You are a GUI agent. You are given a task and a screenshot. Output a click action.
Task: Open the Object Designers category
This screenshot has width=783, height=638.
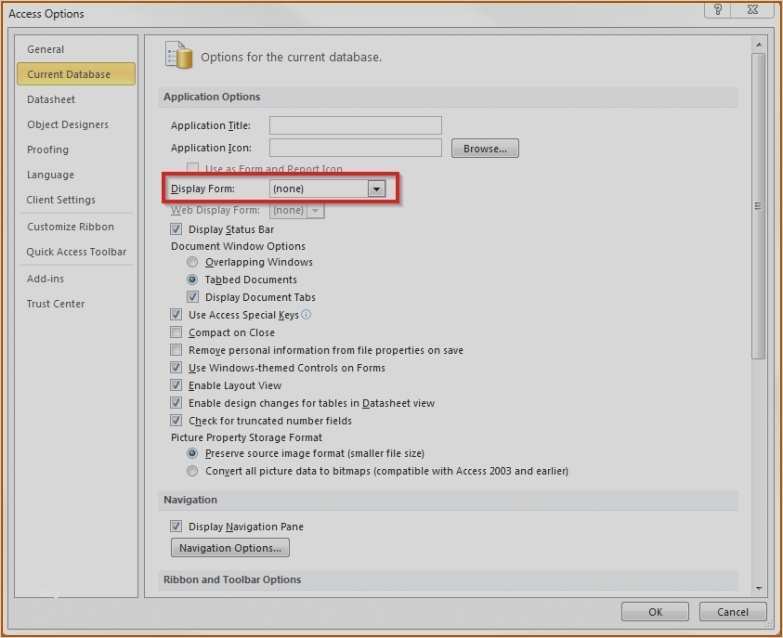76,124
